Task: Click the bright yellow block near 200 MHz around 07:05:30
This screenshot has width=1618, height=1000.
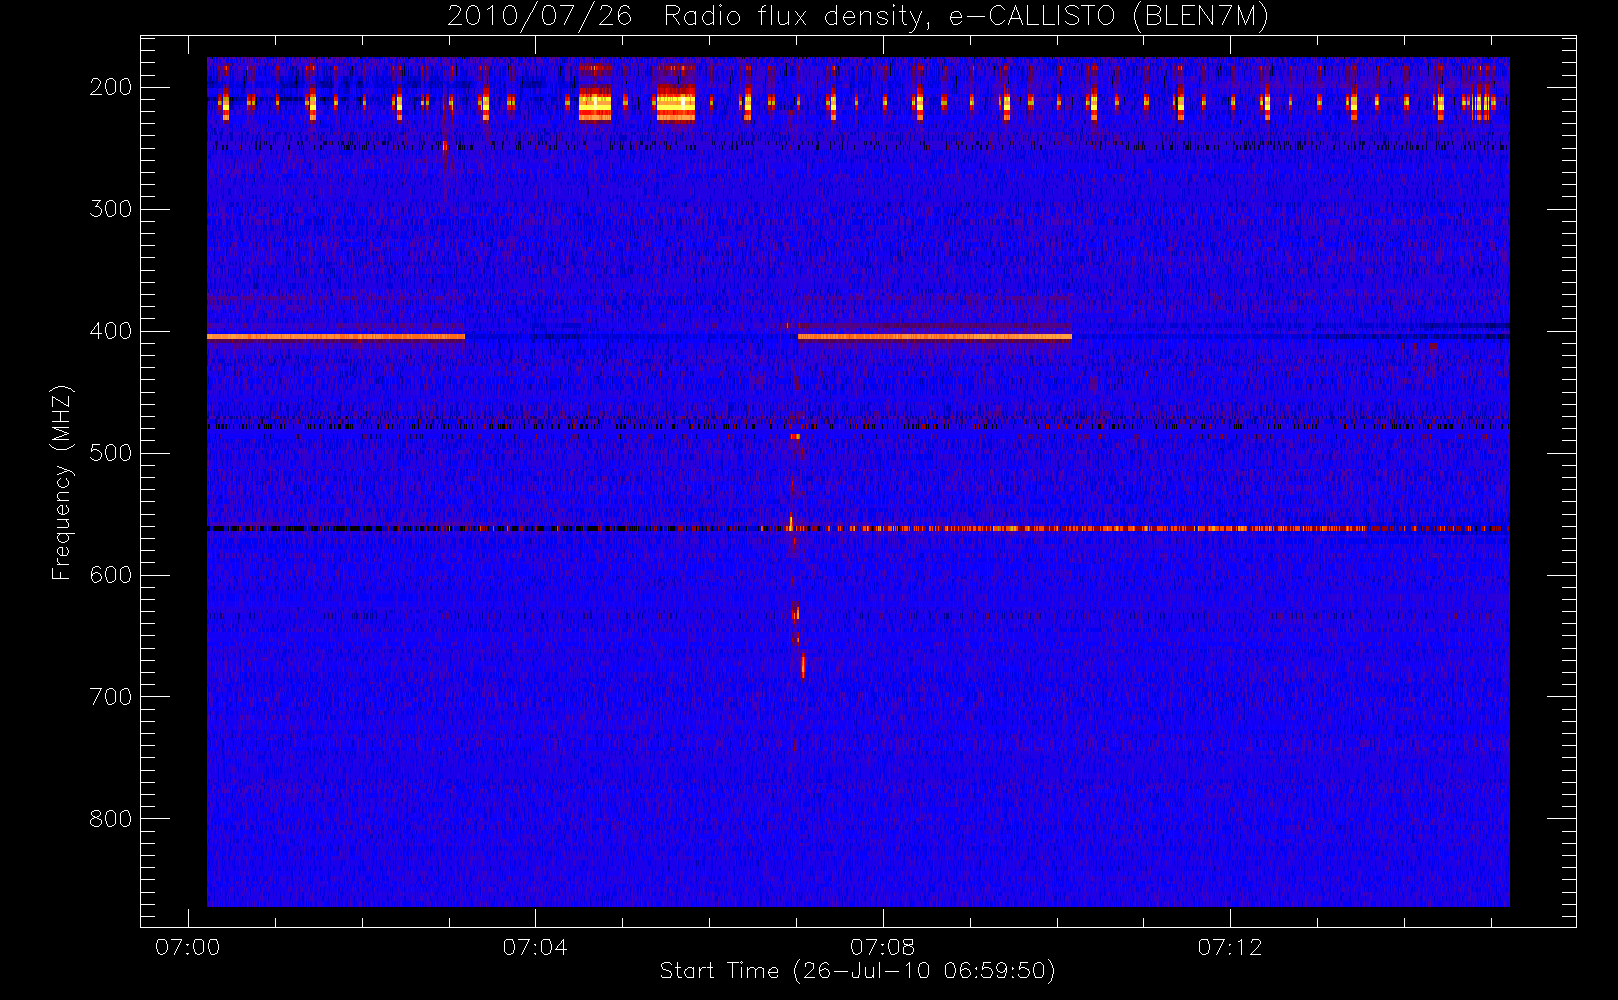Action: point(676,102)
